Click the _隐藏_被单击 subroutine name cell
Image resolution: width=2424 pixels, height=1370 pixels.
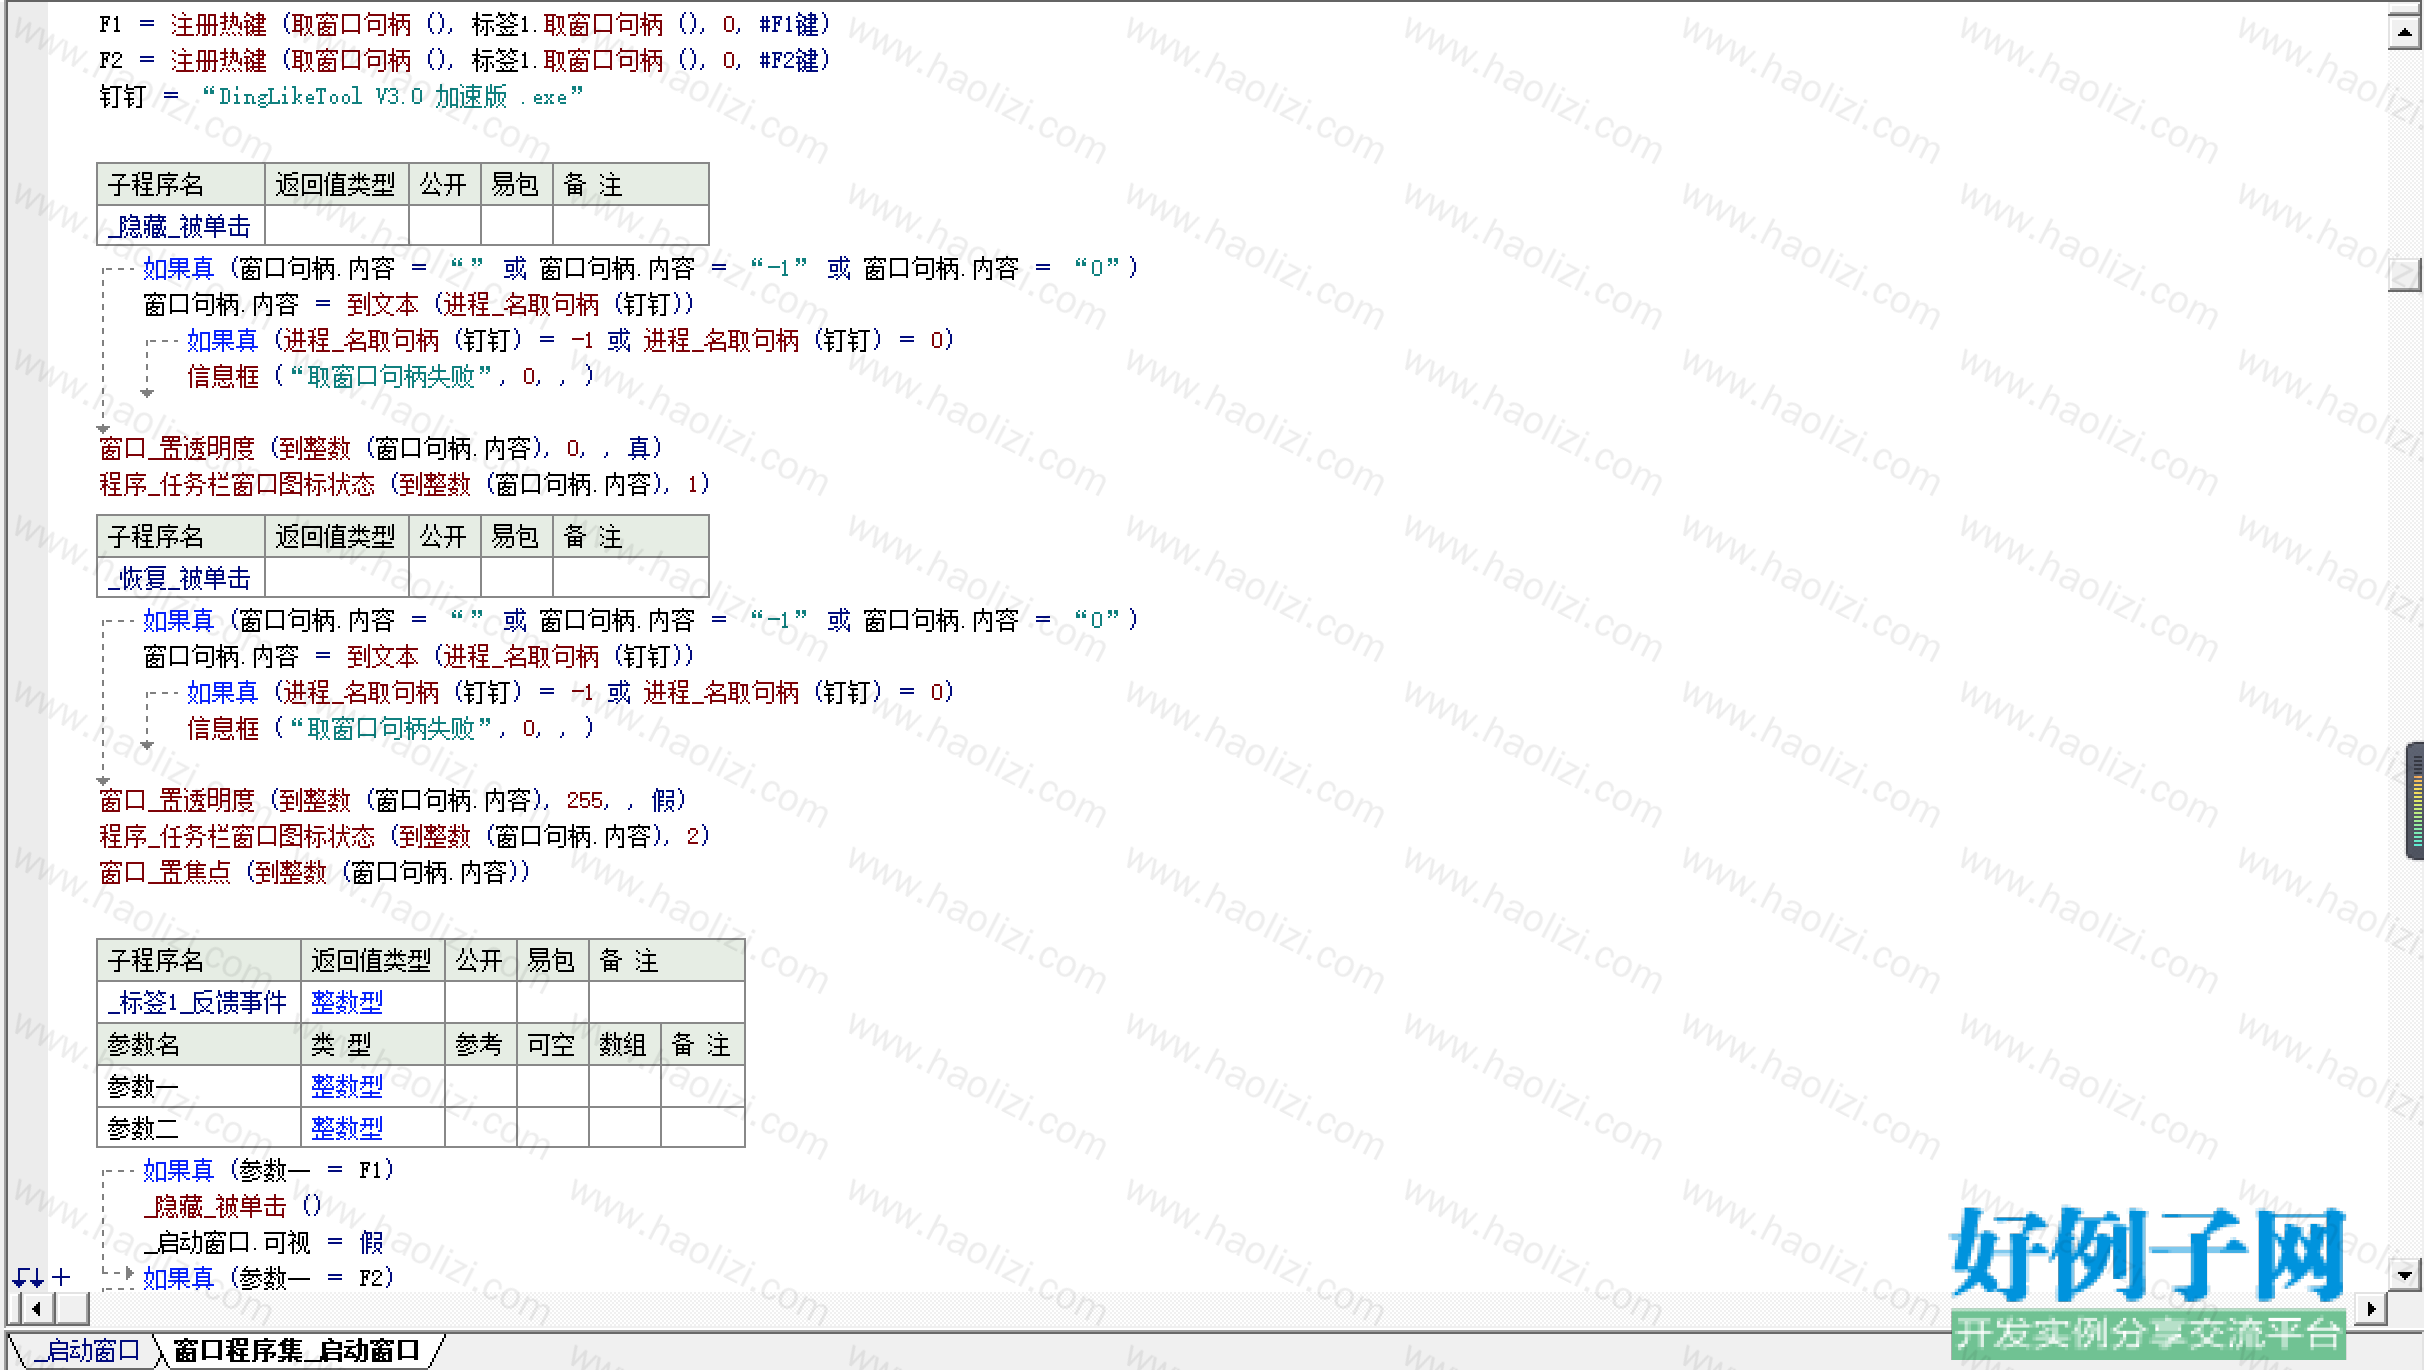181,226
